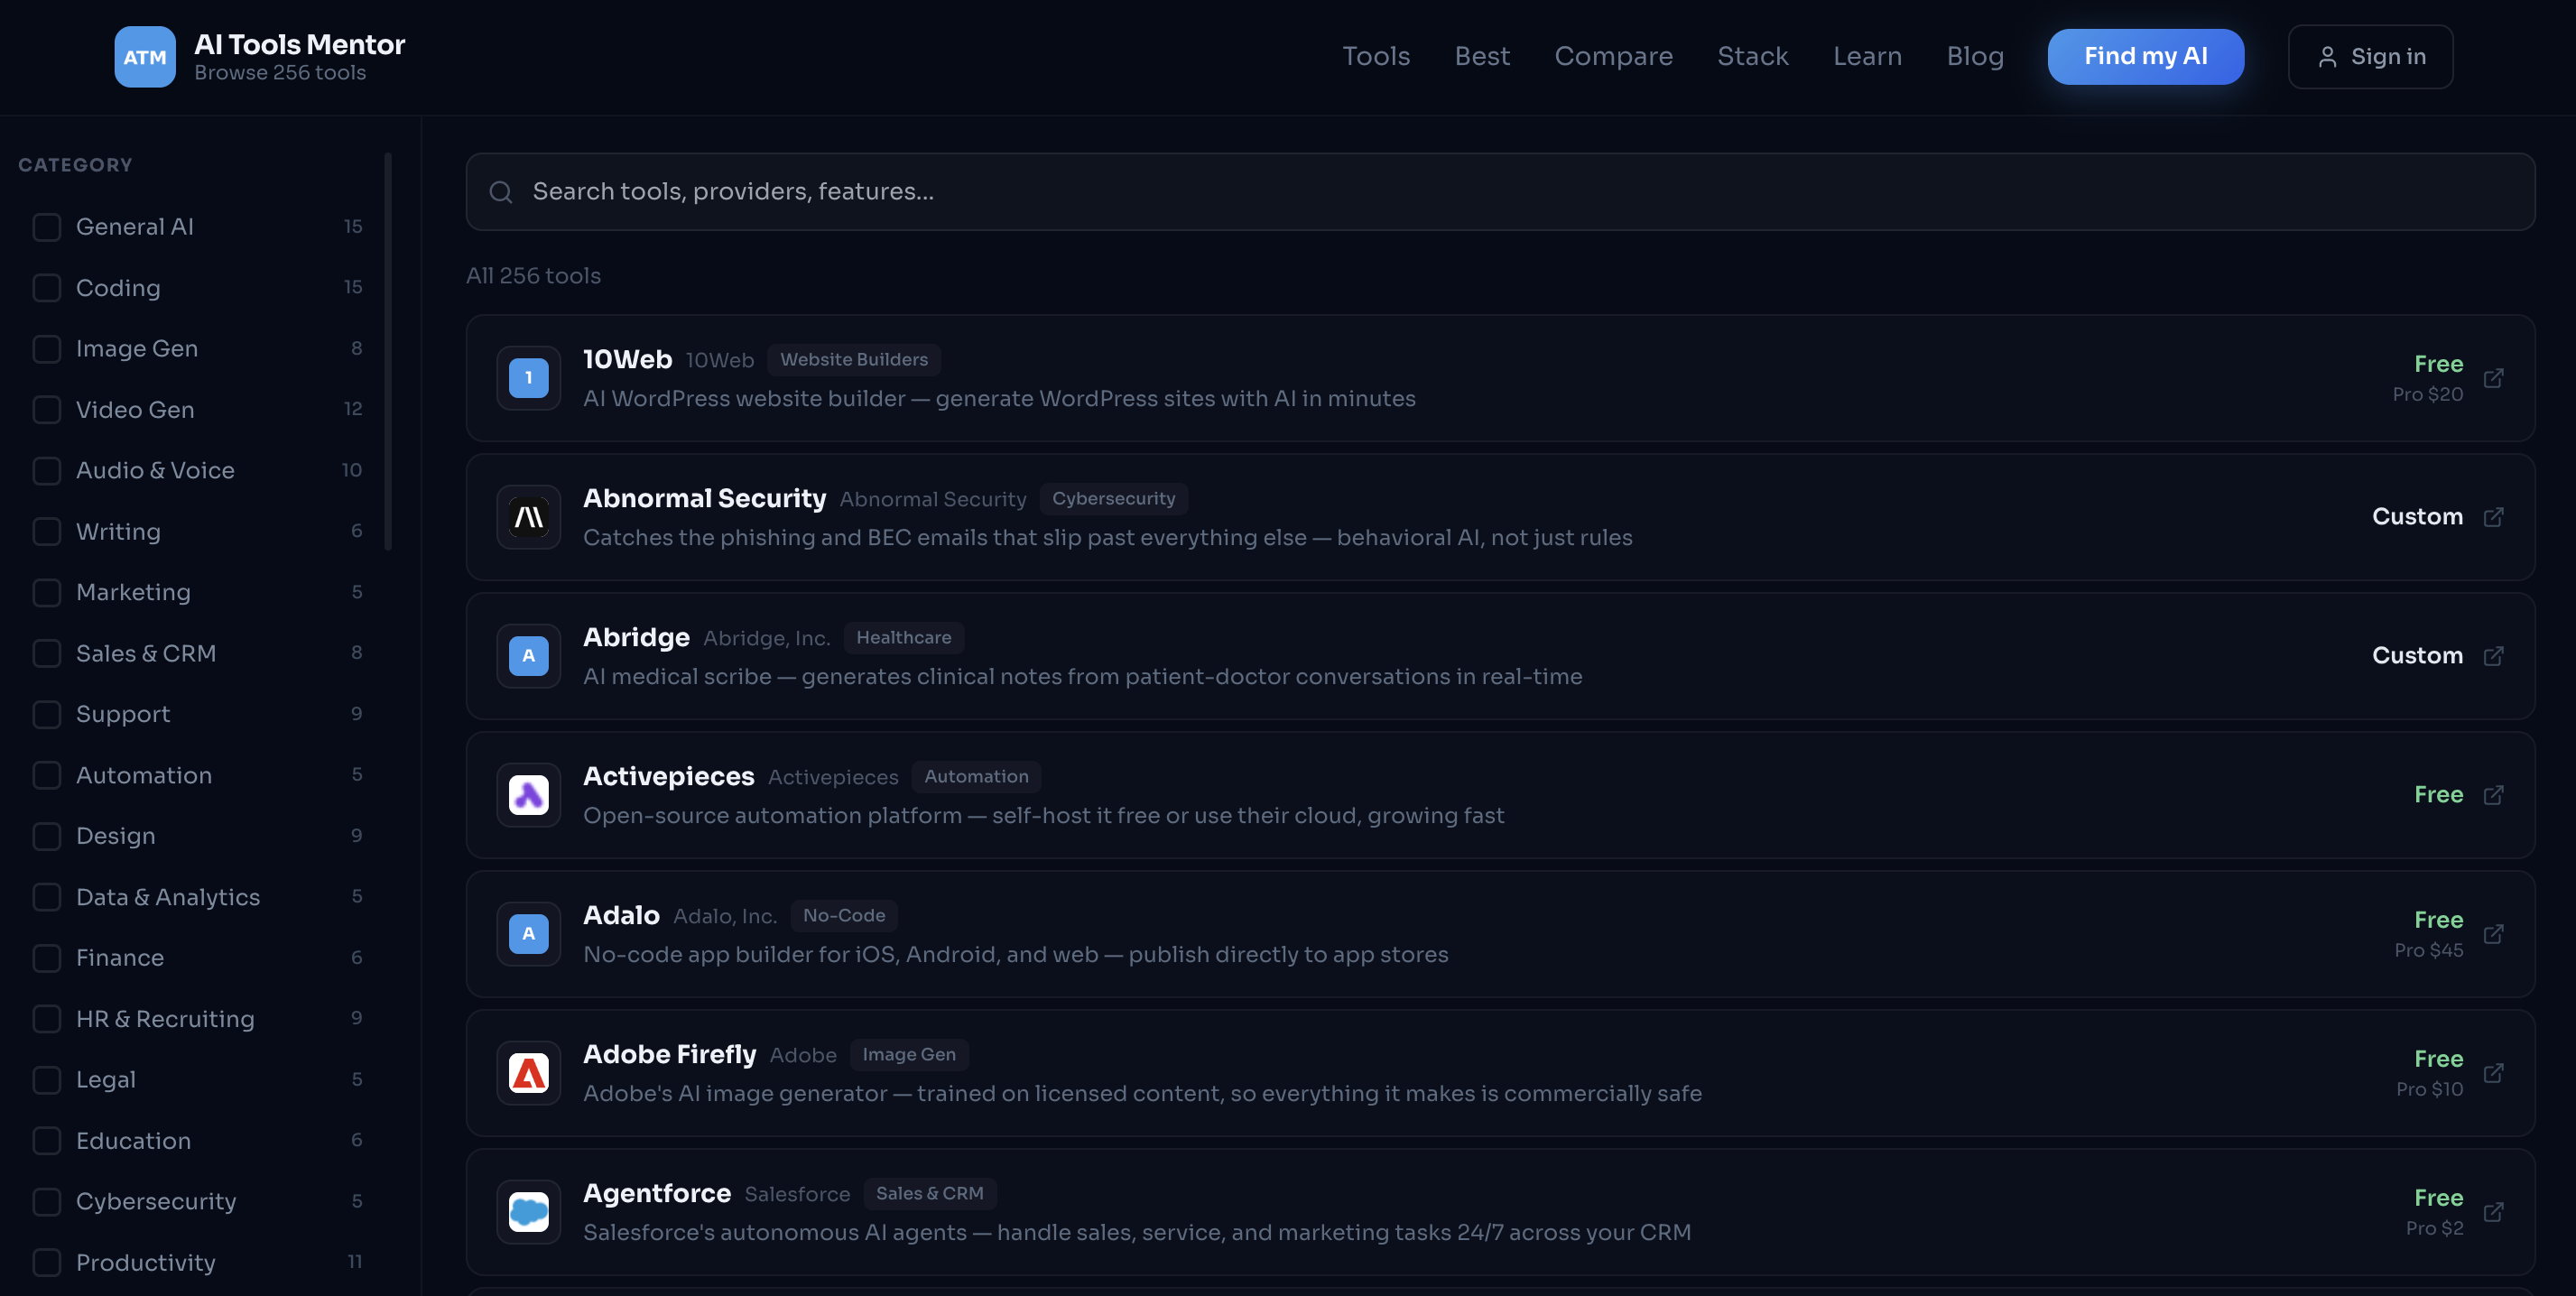Select the Adobe Firefly logo icon
This screenshot has height=1296, width=2576.
[x=528, y=1073]
